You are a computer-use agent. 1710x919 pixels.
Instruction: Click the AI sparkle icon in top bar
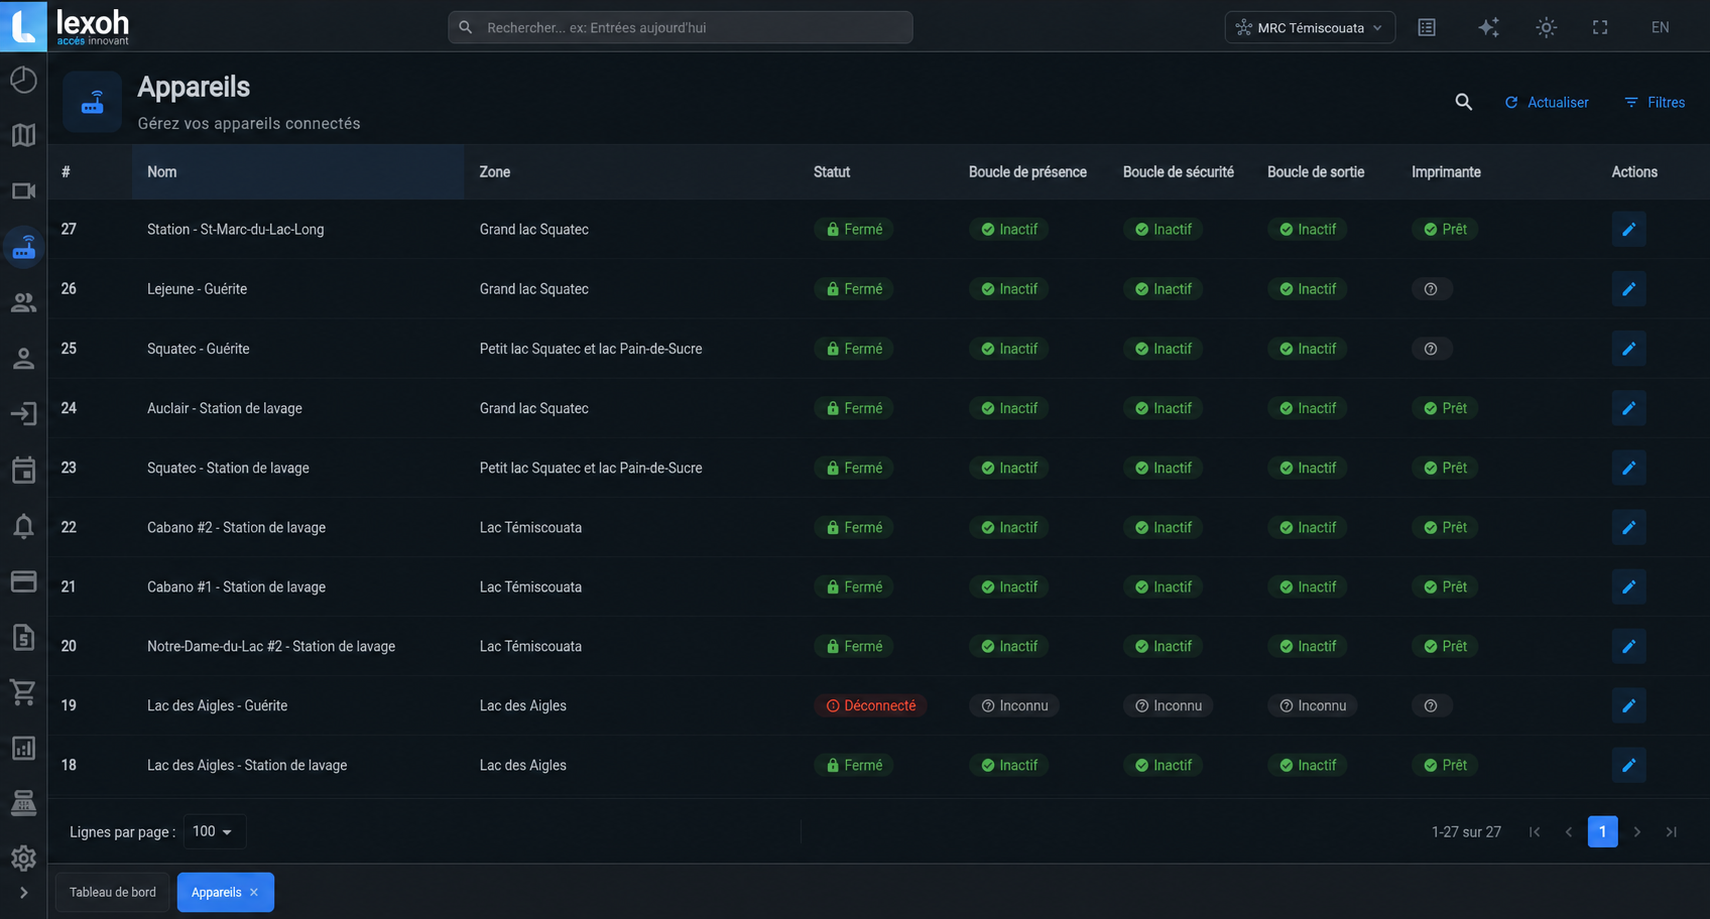click(x=1489, y=28)
